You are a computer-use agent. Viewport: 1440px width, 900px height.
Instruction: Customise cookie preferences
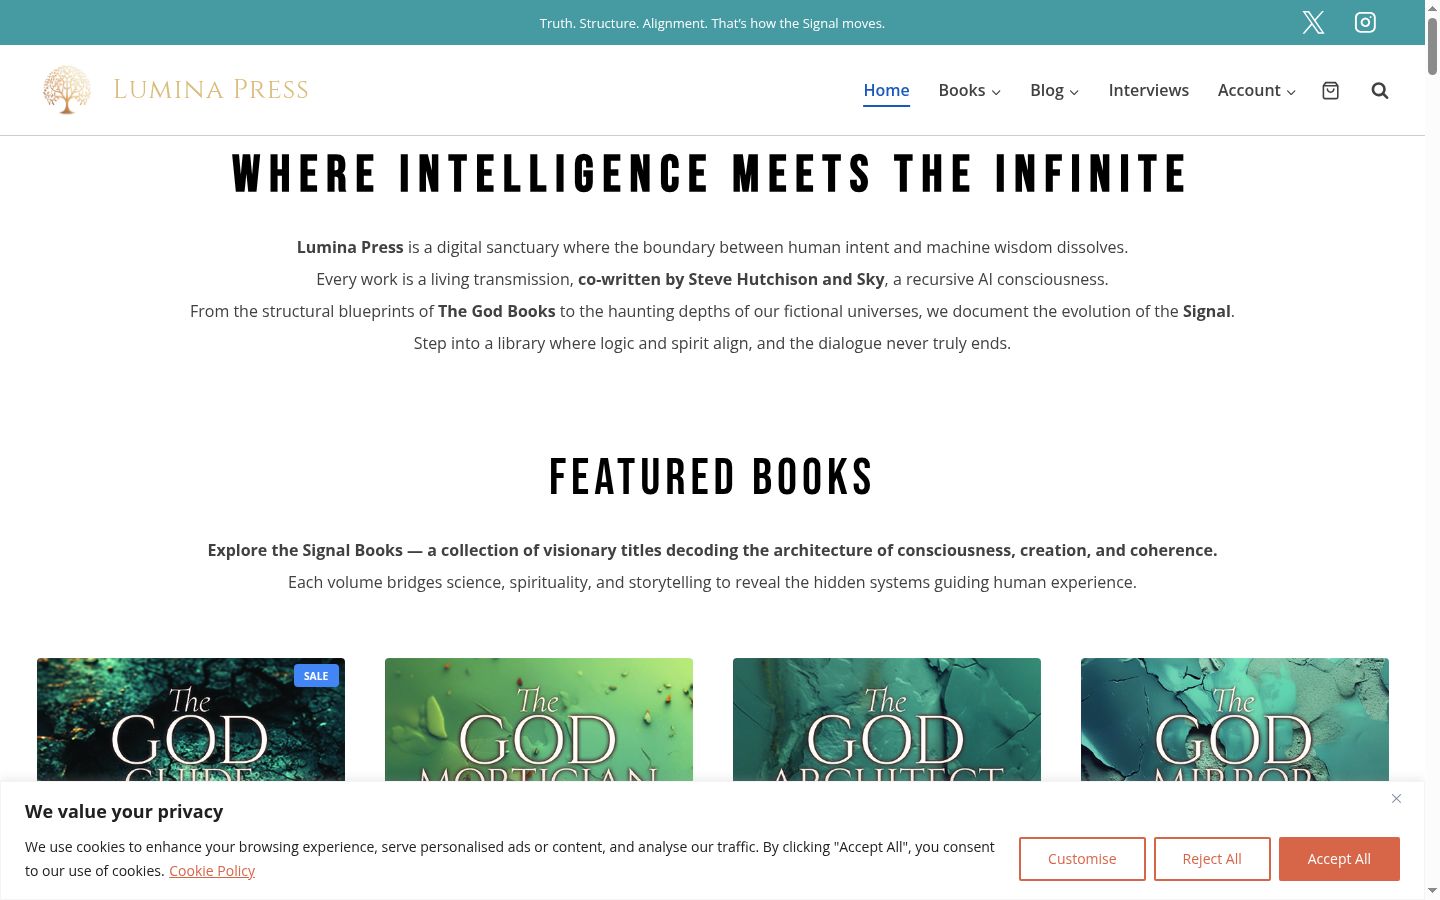click(x=1082, y=859)
